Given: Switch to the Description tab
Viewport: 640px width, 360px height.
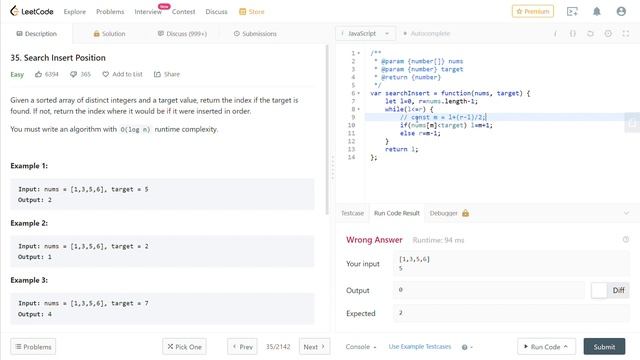Looking at the screenshot, I should [x=37, y=33].
